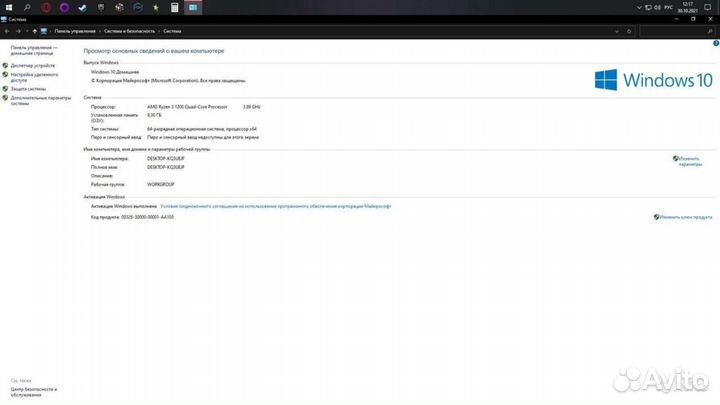Click Windows 10 Домашняя edition text
The height and width of the screenshot is (405, 720).
(x=115, y=72)
